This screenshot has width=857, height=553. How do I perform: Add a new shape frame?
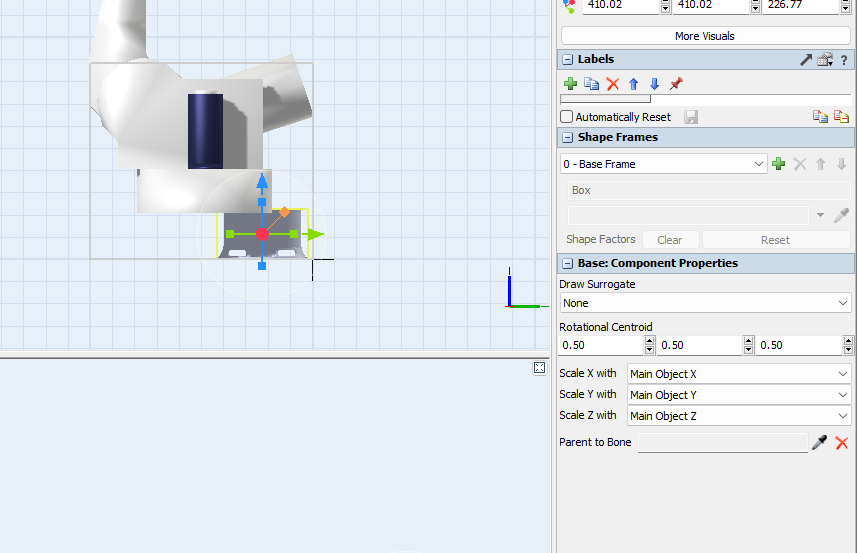(779, 164)
